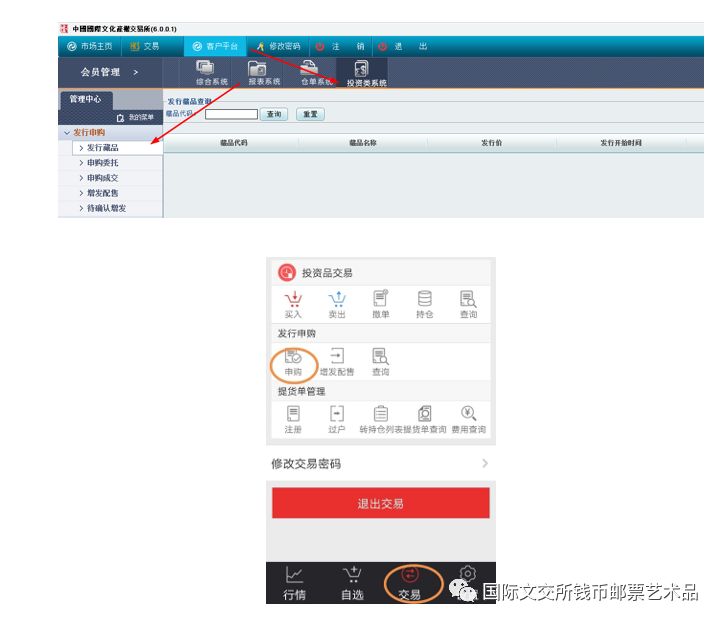722x624 pixels.
Task: Tap the 提货单查询 icon
Action: coord(425,419)
